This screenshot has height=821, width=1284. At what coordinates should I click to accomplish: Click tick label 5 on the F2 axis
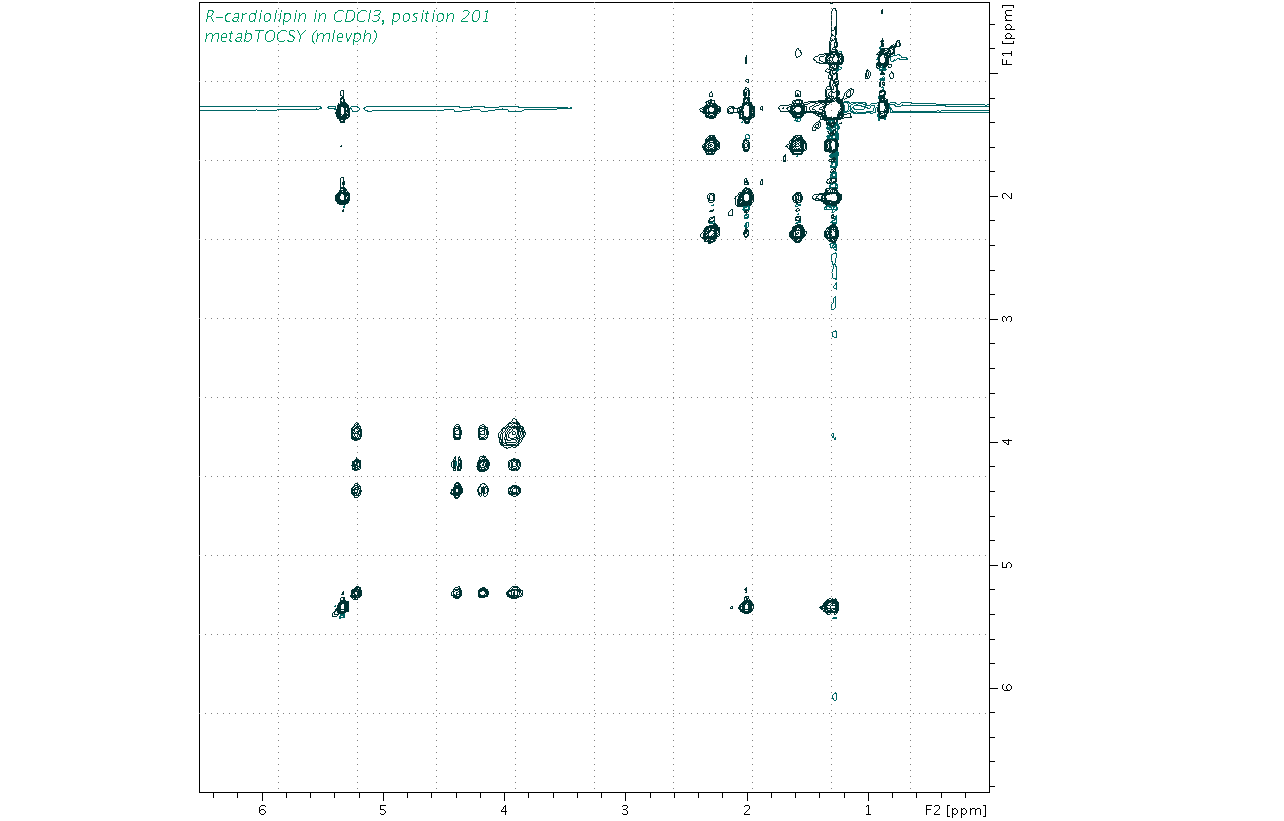point(383,809)
